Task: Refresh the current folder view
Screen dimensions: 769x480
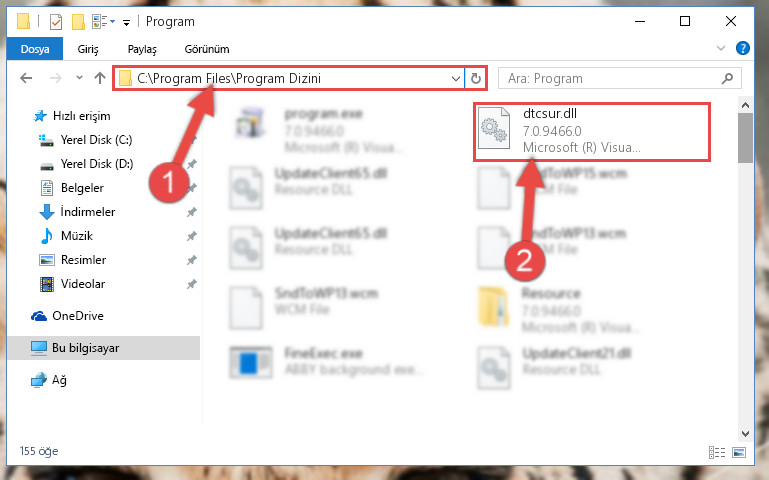Action: pos(476,78)
